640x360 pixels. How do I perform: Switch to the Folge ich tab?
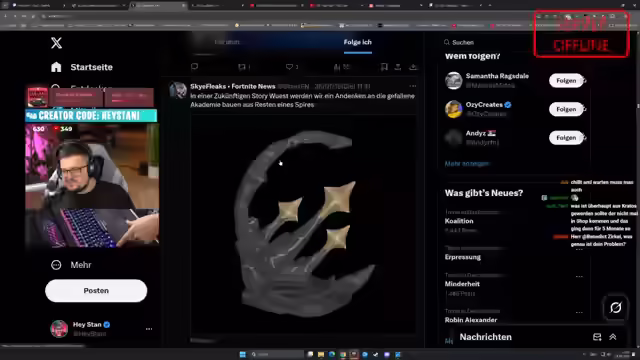coord(358,42)
